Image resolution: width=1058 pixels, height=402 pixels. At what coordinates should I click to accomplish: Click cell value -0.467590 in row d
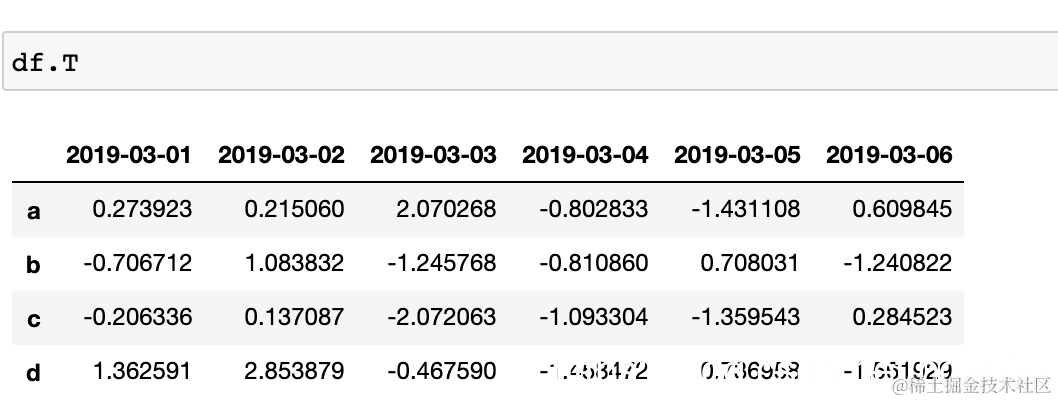point(442,371)
